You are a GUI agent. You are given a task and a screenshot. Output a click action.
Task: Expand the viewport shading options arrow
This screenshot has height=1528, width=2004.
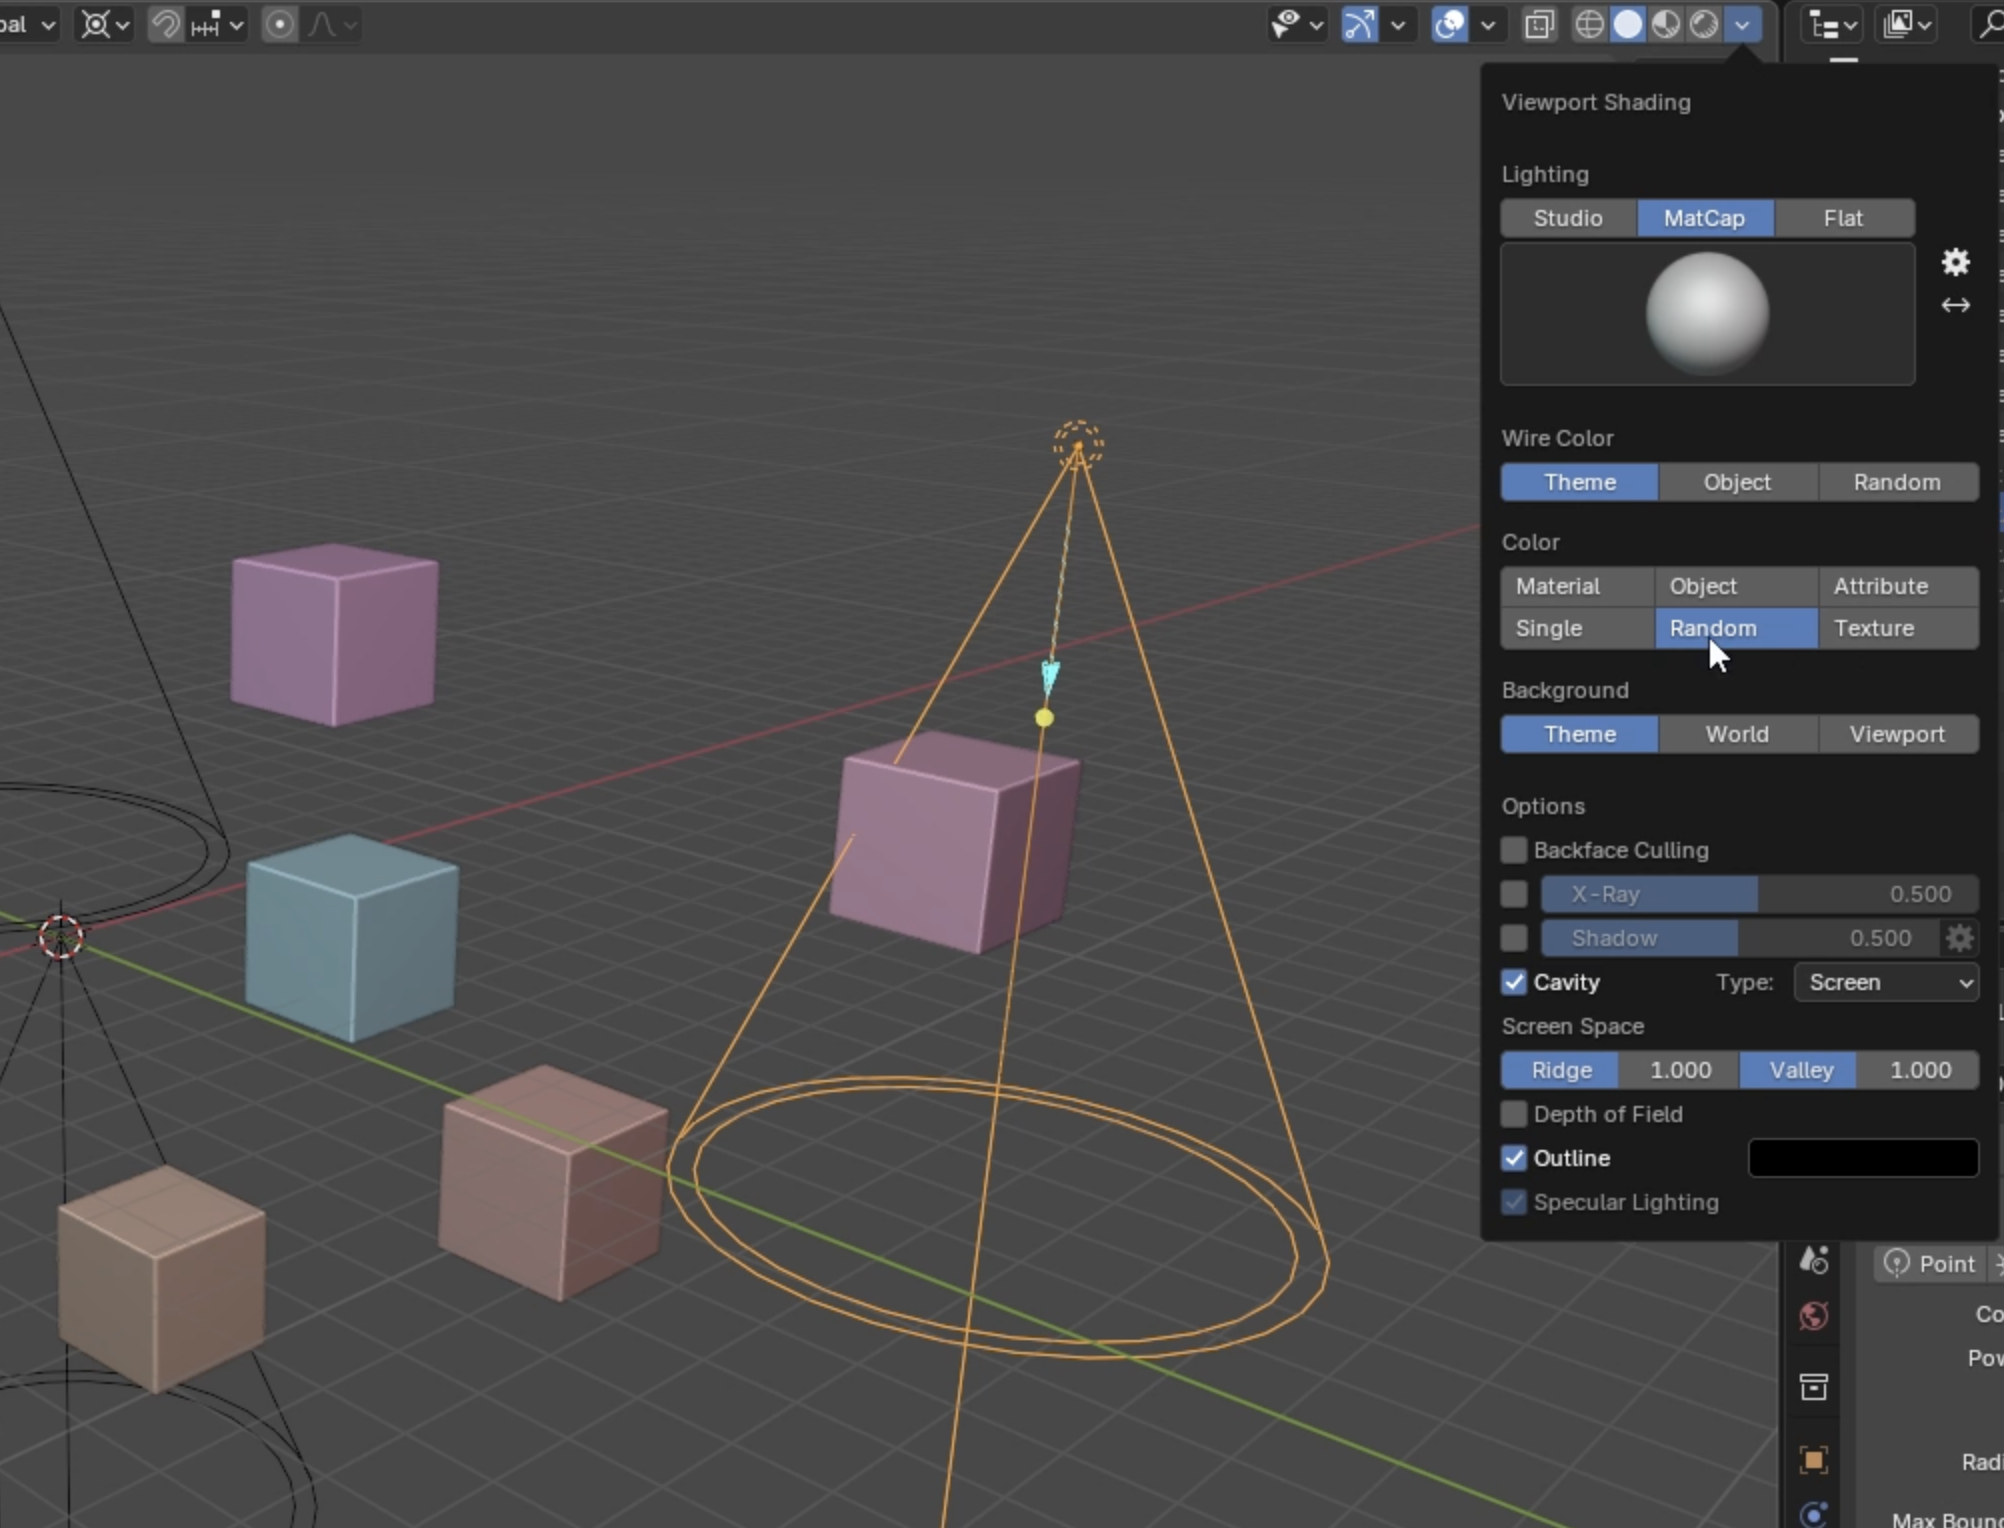tap(1743, 24)
